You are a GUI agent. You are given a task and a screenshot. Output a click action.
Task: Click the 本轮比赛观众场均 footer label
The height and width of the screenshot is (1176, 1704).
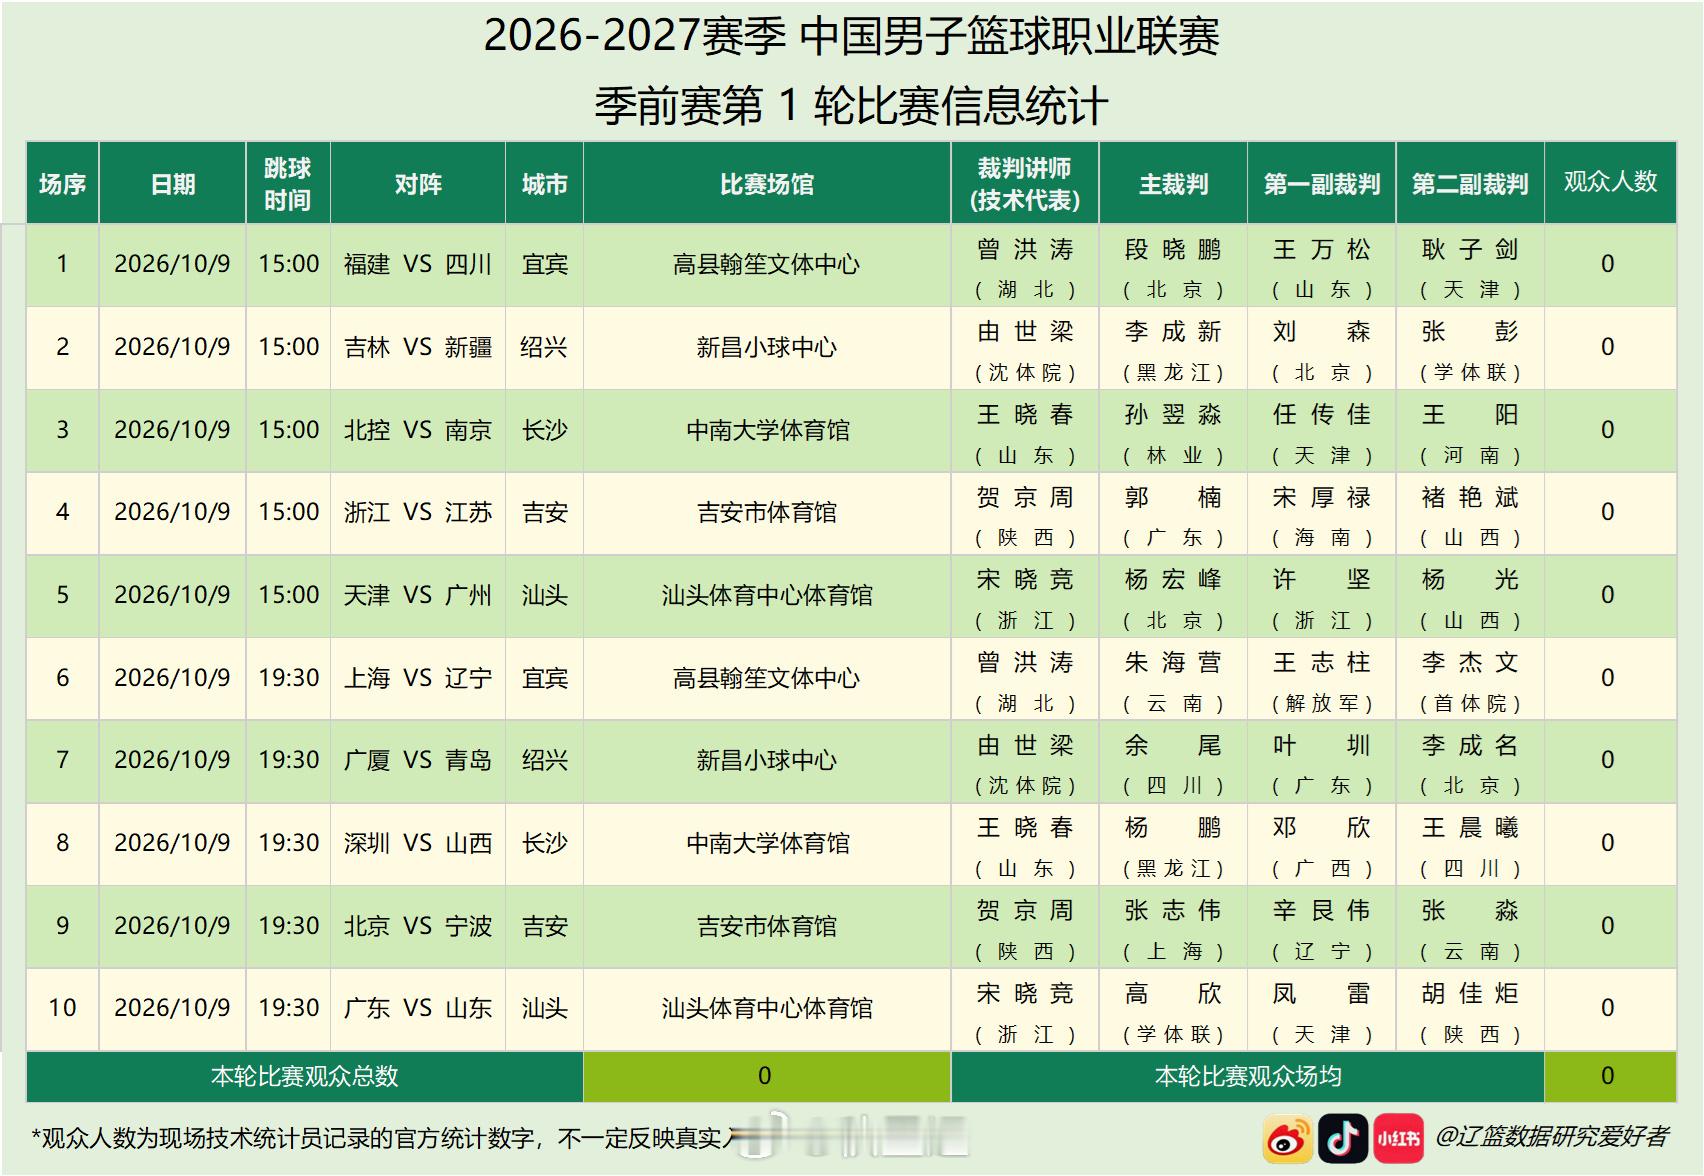point(1248,1076)
